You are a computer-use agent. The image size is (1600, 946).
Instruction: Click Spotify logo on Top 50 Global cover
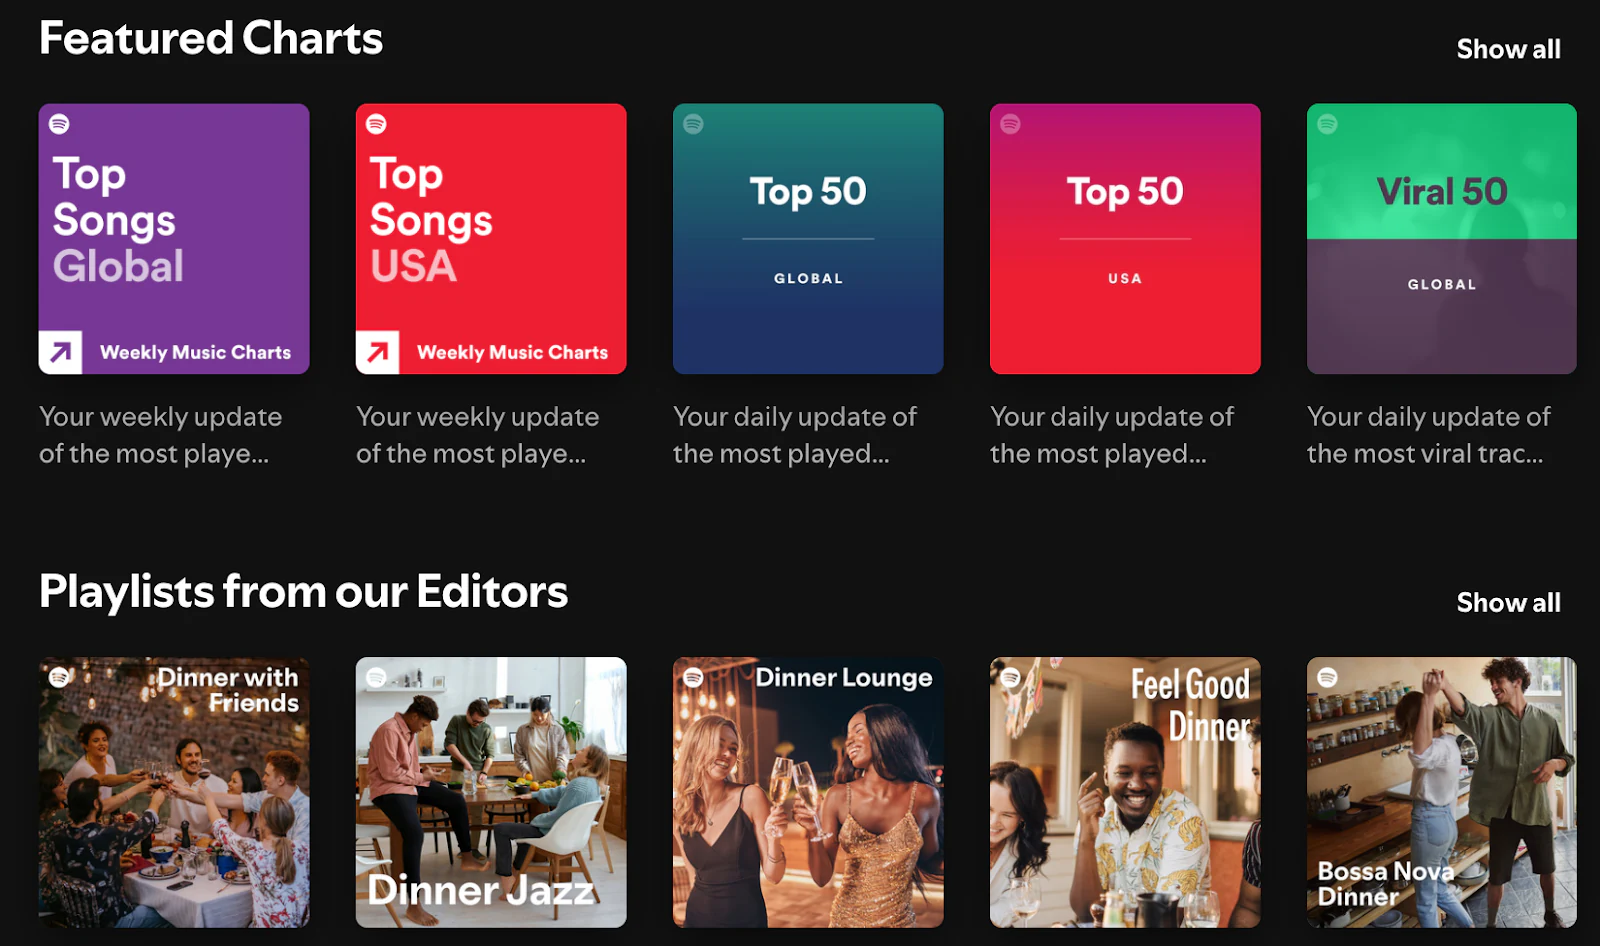pos(693,124)
